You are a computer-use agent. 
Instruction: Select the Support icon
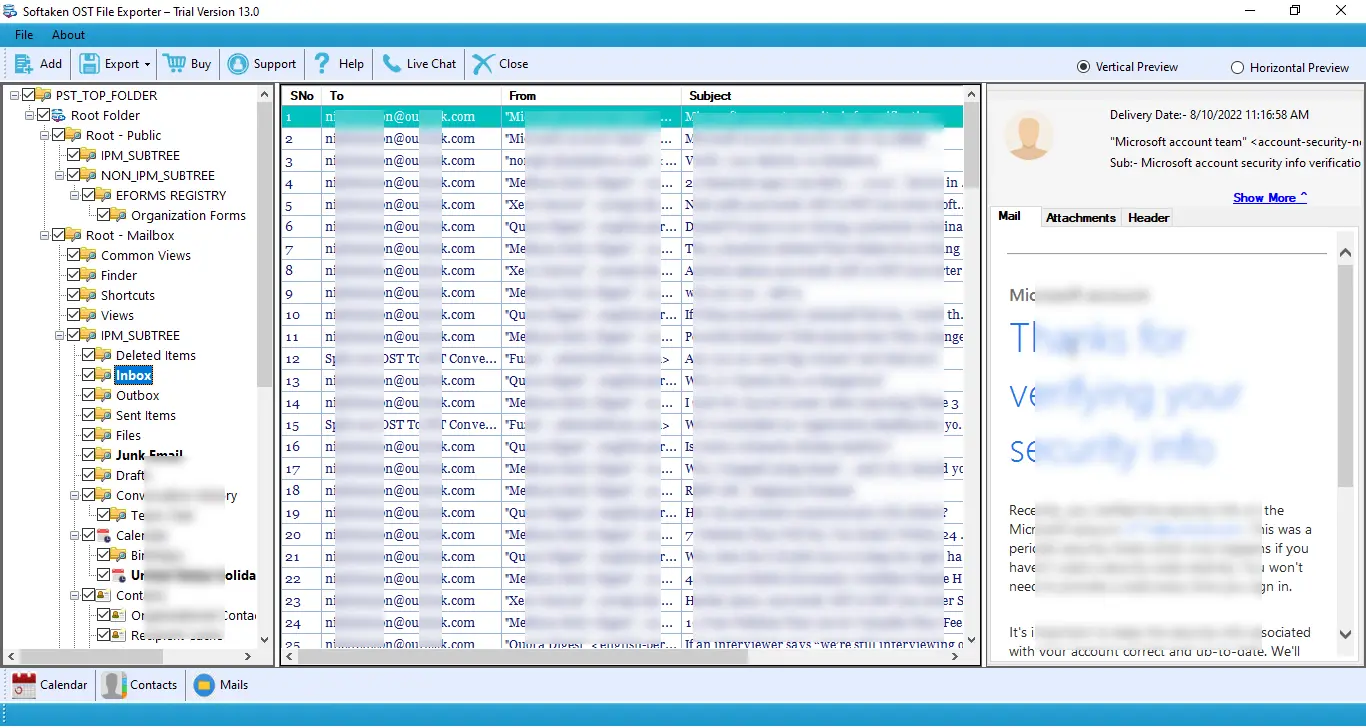[240, 63]
